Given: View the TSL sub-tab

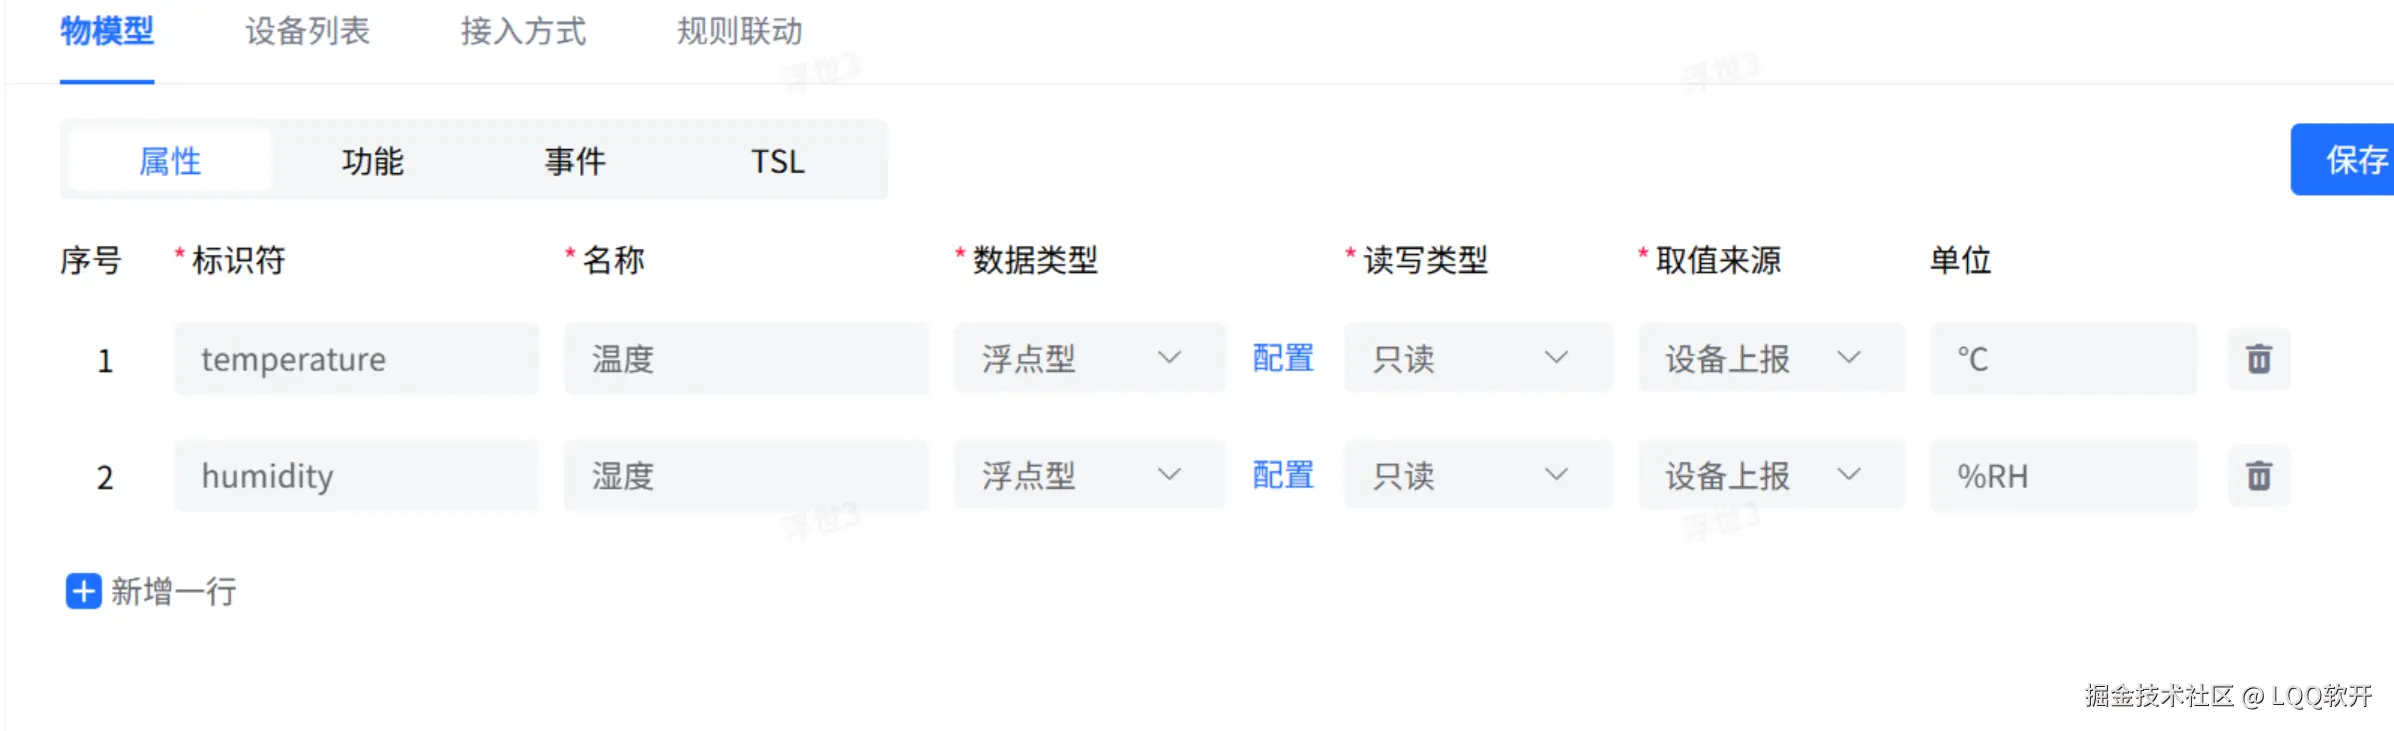Looking at the screenshot, I should [778, 160].
